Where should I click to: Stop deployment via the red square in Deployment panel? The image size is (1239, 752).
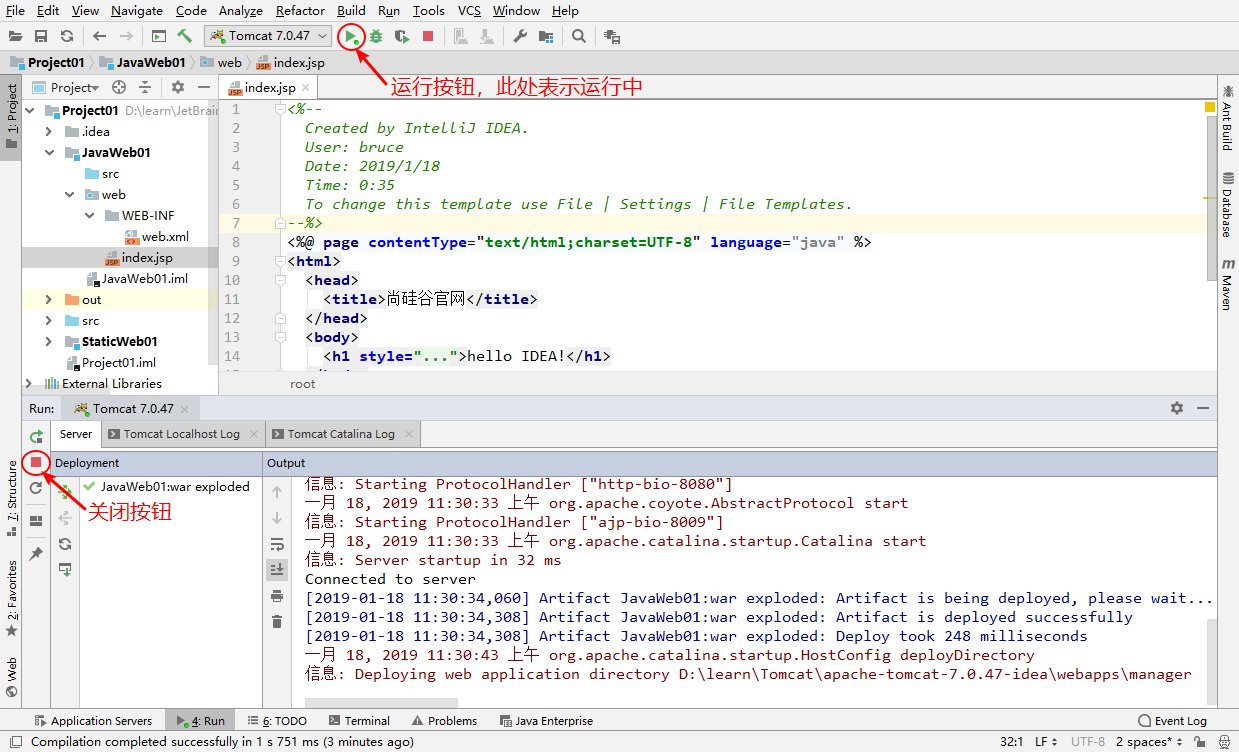pyautogui.click(x=36, y=462)
